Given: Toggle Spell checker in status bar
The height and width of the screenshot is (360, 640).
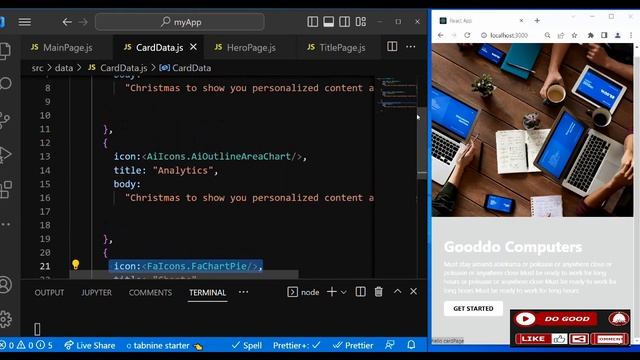Looking at the screenshot, I should (247, 345).
